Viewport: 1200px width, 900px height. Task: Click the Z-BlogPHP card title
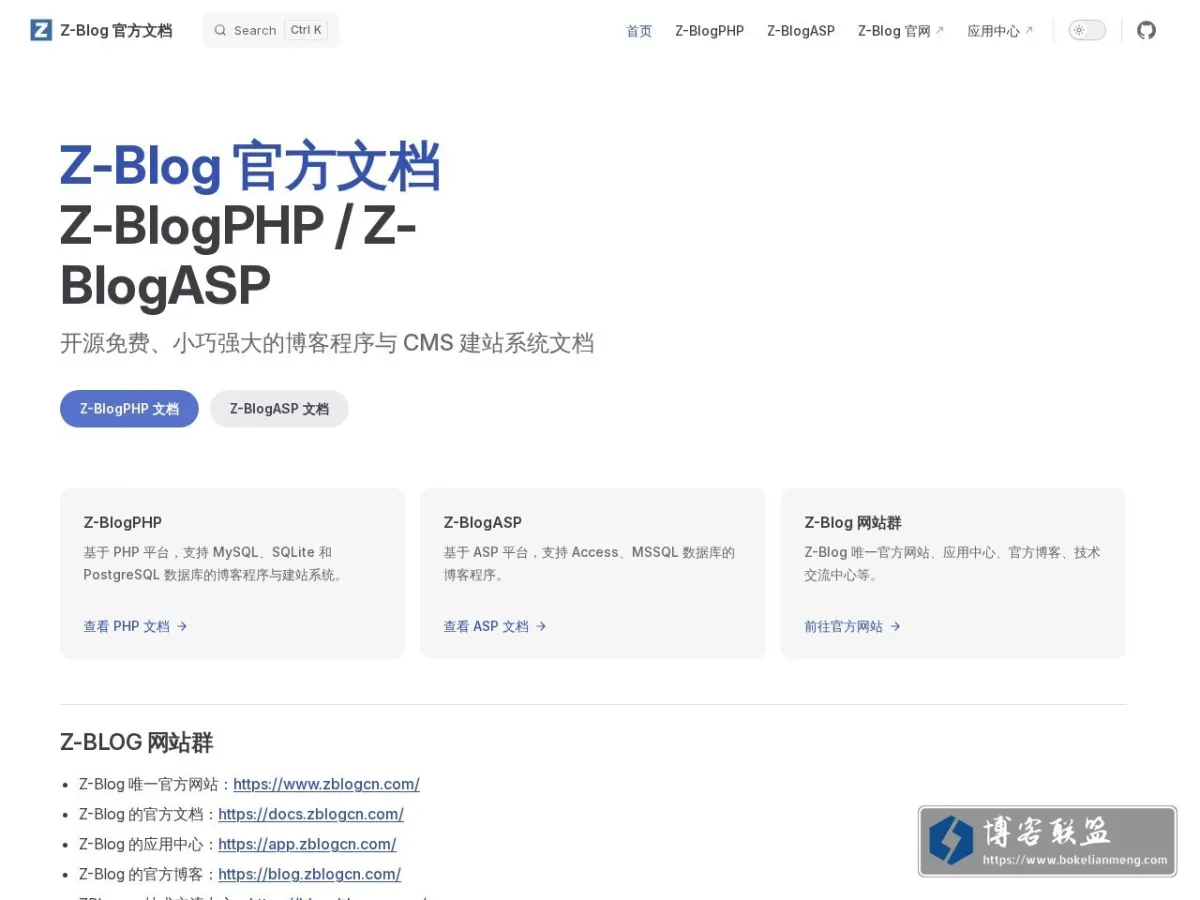(122, 522)
